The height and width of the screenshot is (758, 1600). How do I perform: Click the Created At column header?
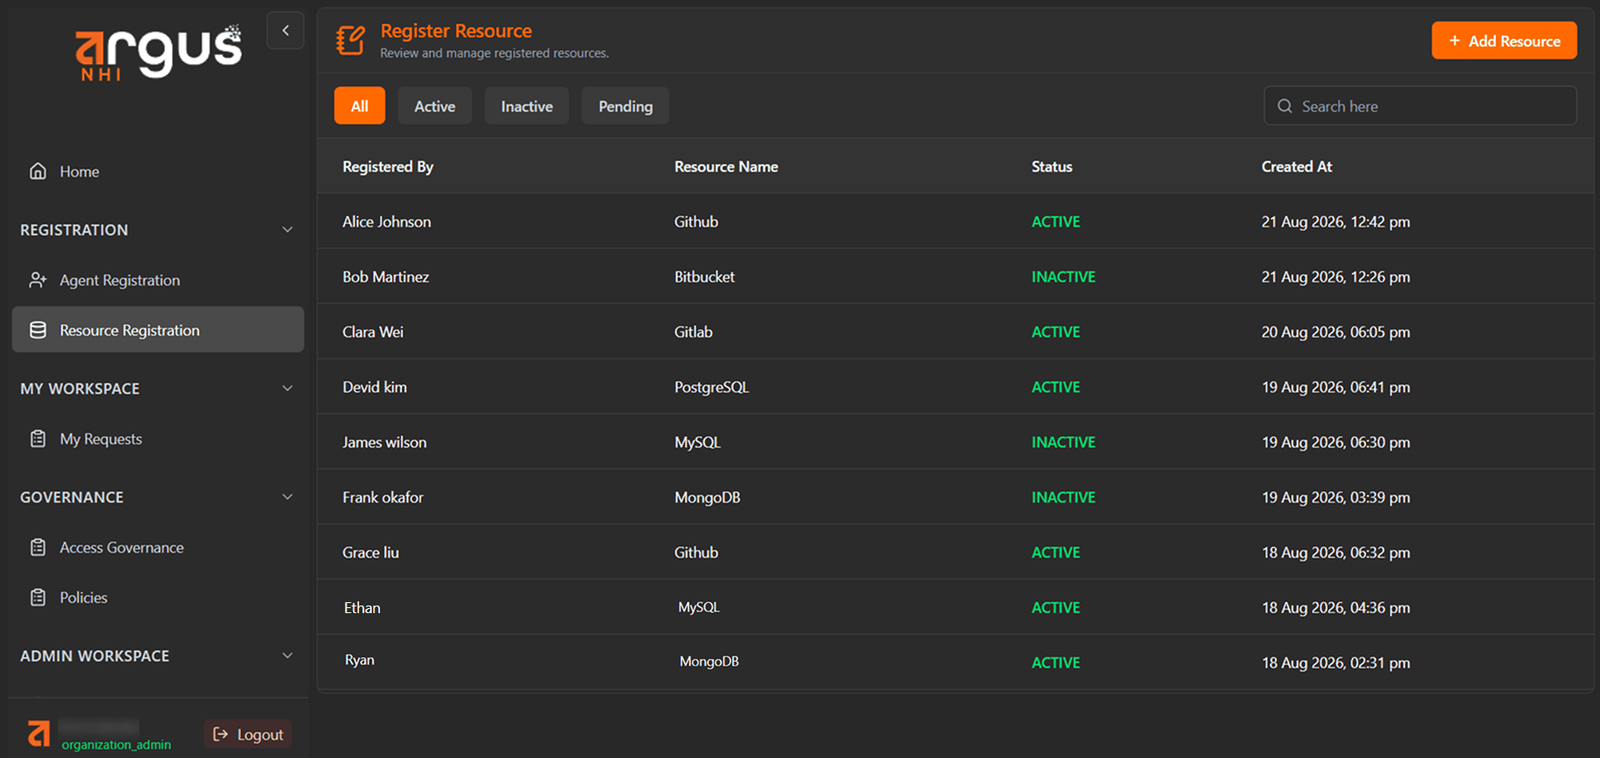point(1297,167)
